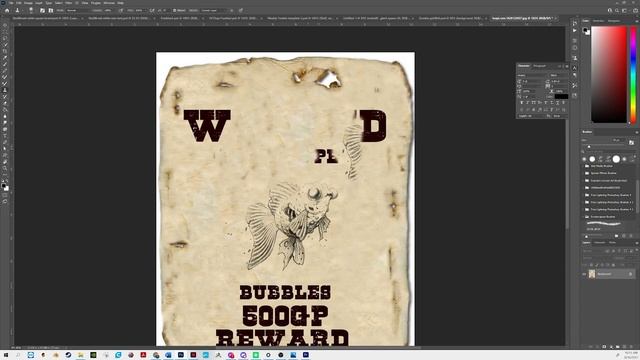The height and width of the screenshot is (360, 640).
Task: Open the File menu
Action: (11, 3)
